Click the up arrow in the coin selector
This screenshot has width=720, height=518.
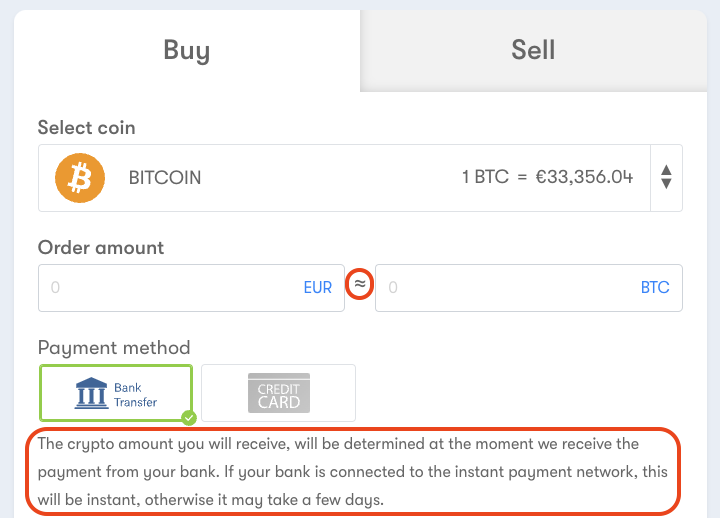666,170
